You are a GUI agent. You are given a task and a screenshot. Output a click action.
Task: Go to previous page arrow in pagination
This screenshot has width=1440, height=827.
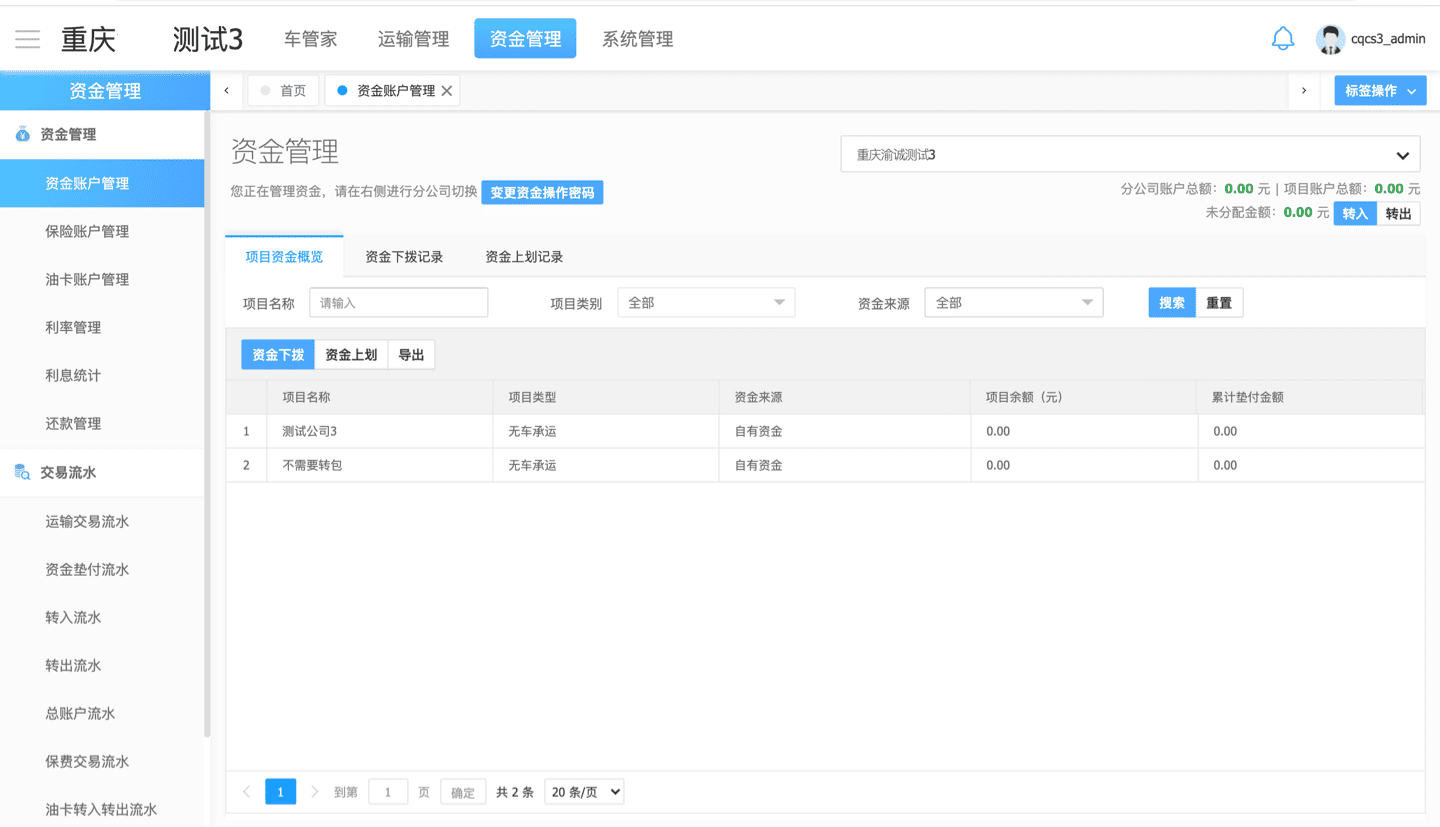pyautogui.click(x=247, y=792)
